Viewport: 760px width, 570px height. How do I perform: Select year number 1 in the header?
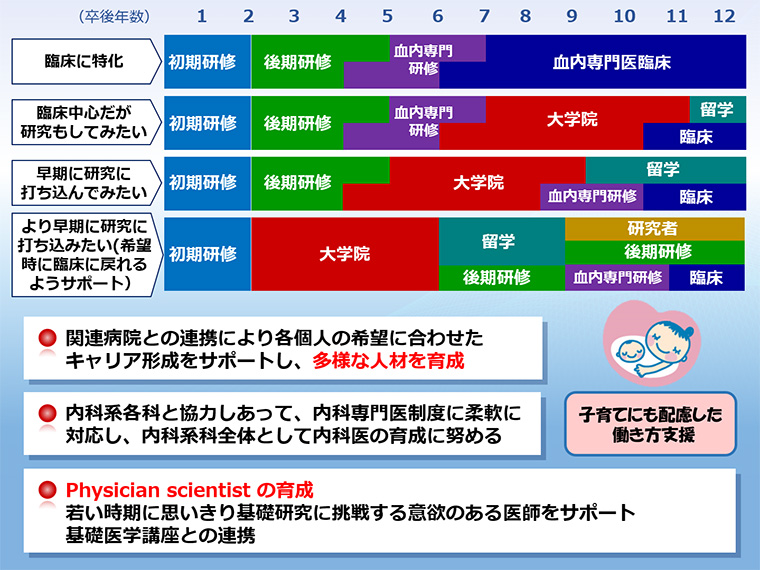pyautogui.click(x=202, y=16)
